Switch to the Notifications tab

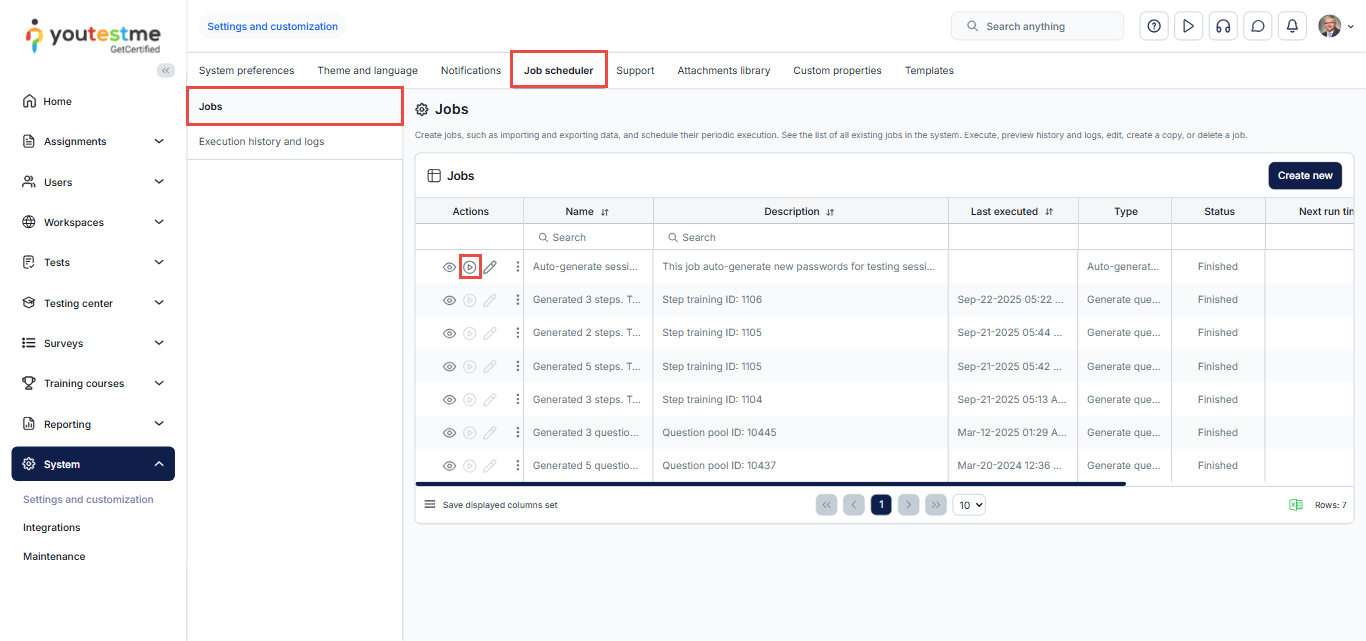tap(470, 71)
